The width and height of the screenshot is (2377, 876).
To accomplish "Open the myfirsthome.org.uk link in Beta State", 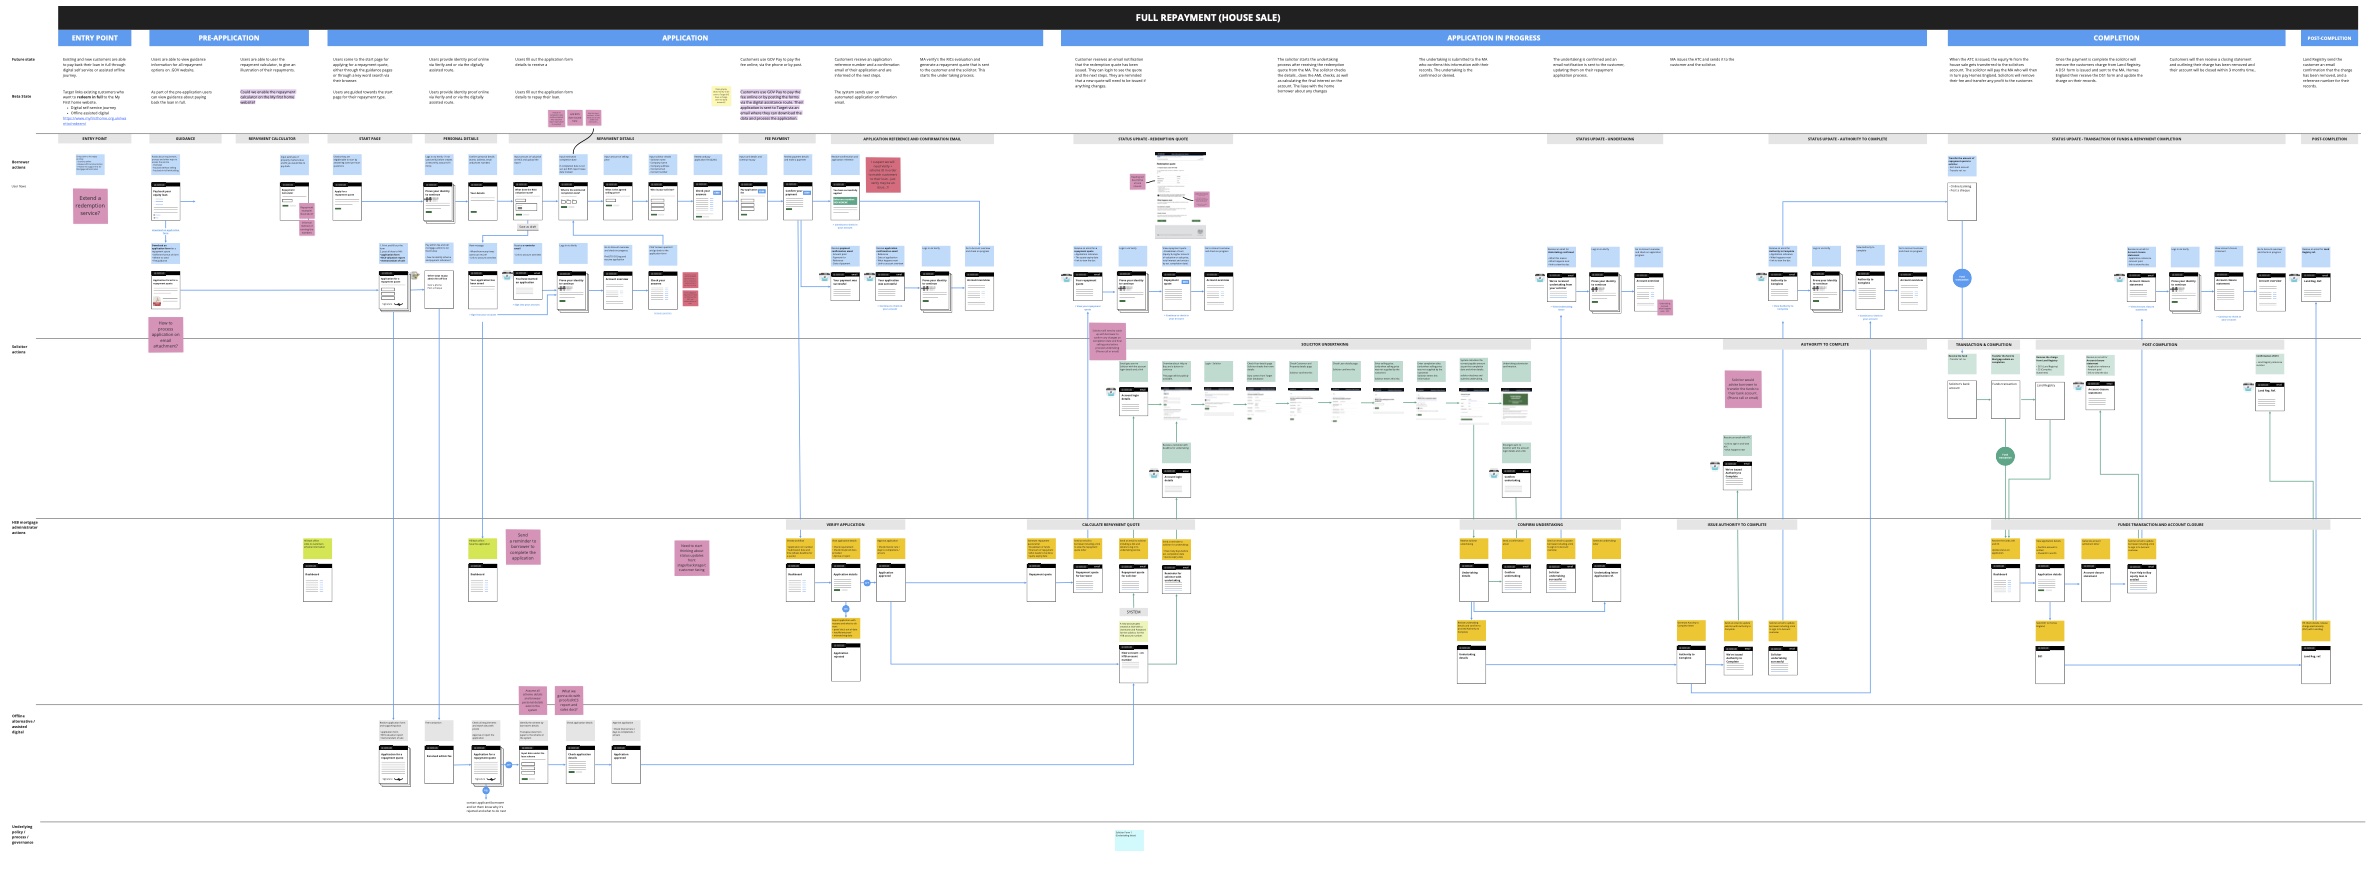I will [x=94, y=120].
